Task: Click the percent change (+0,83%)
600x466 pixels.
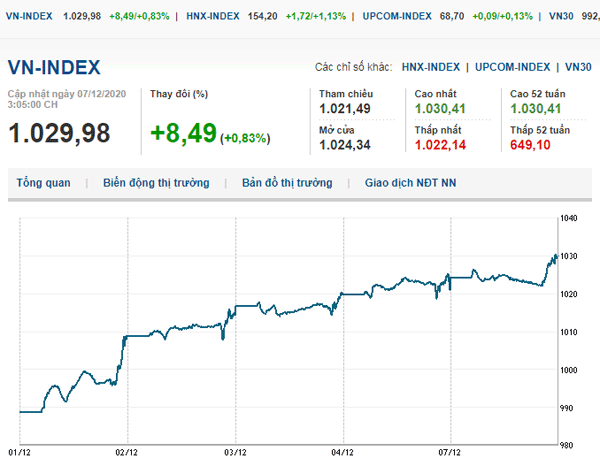Action: 245,138
